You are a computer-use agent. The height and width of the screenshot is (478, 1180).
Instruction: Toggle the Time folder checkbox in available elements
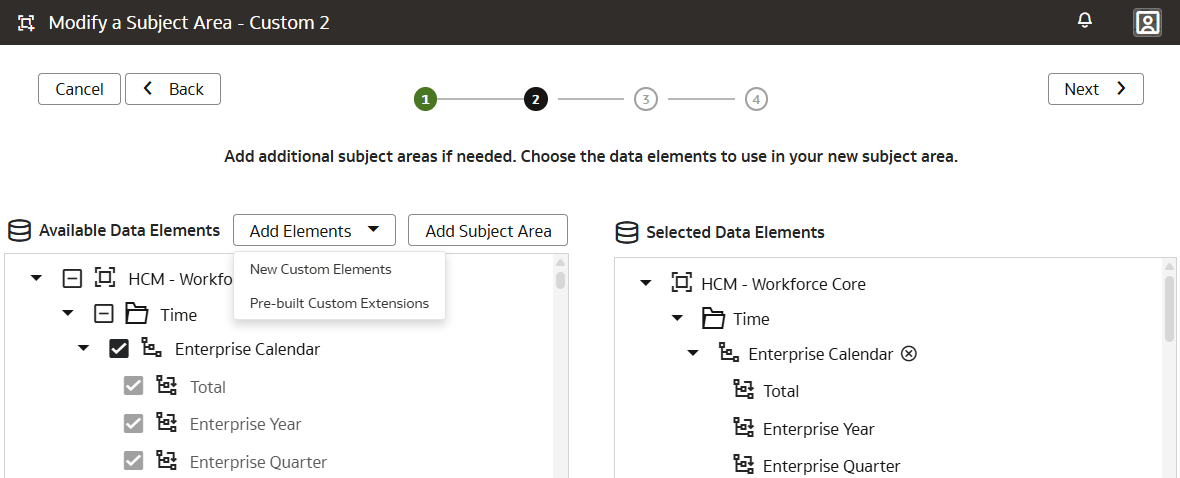(103, 314)
